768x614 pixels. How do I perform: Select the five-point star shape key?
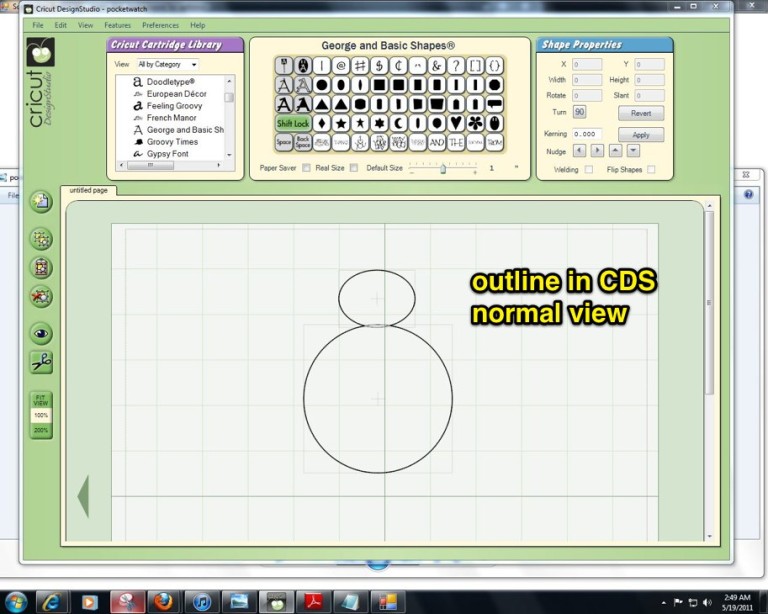pyautogui.click(x=341, y=123)
